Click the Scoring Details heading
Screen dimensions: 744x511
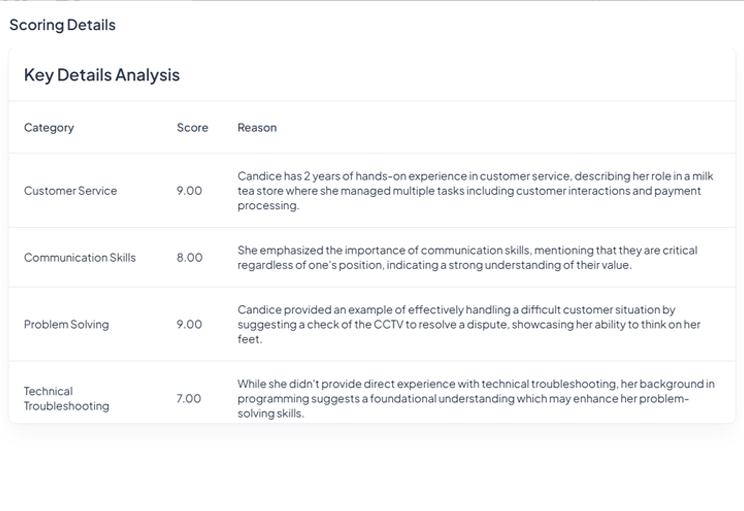(x=62, y=25)
